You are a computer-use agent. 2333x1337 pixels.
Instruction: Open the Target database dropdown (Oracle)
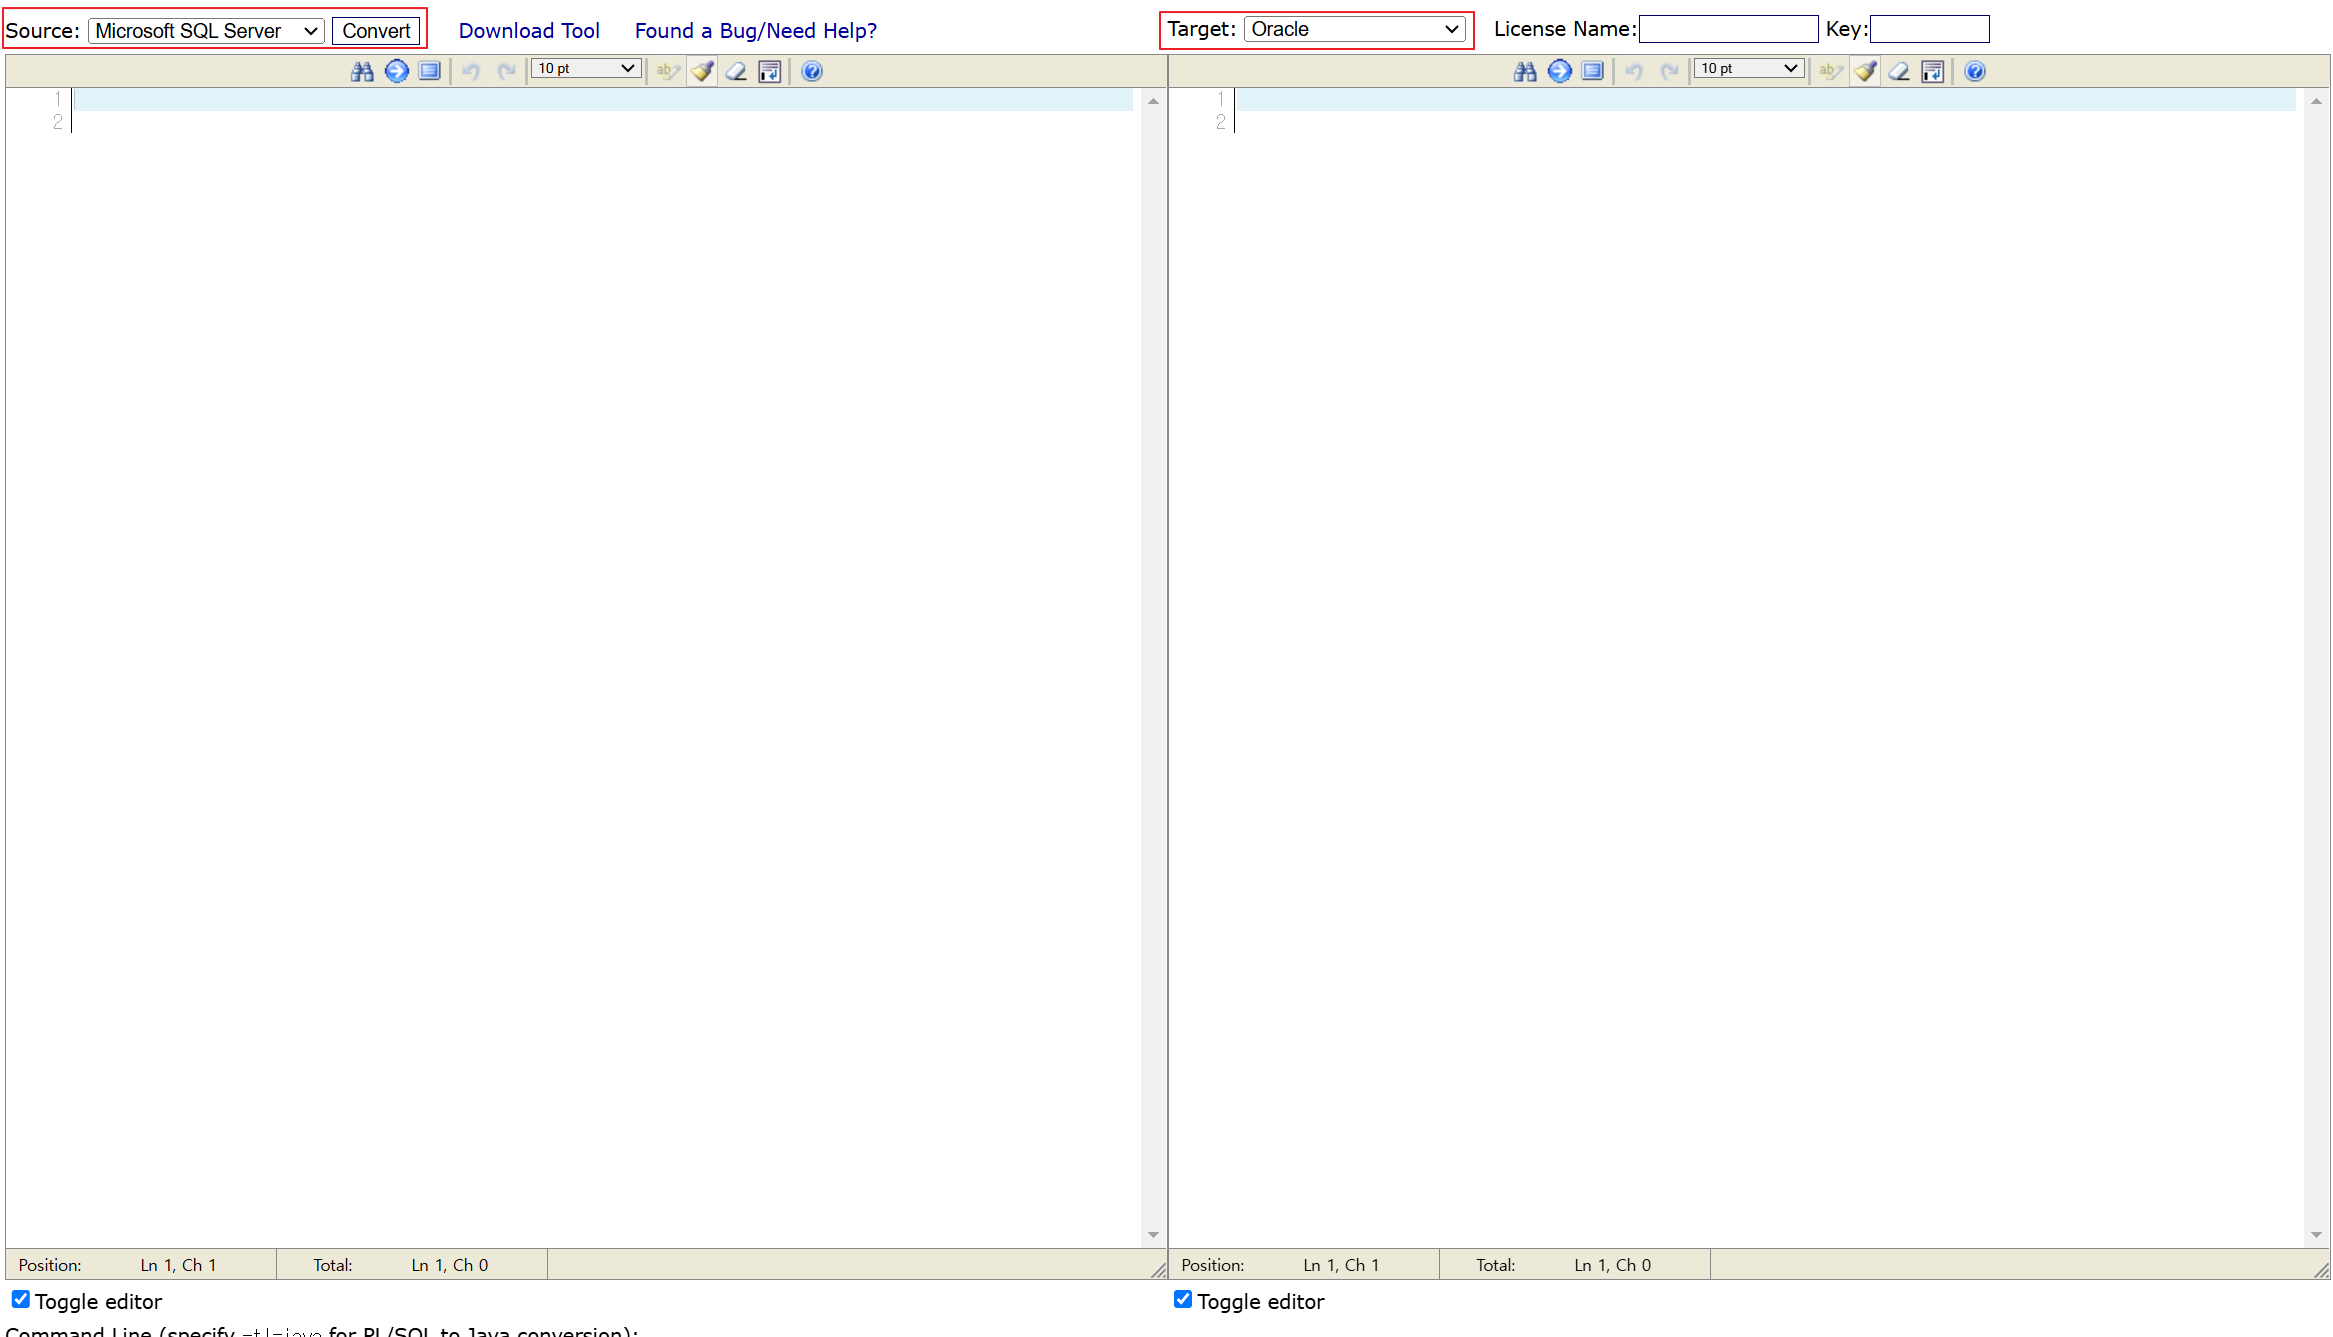click(x=1354, y=29)
